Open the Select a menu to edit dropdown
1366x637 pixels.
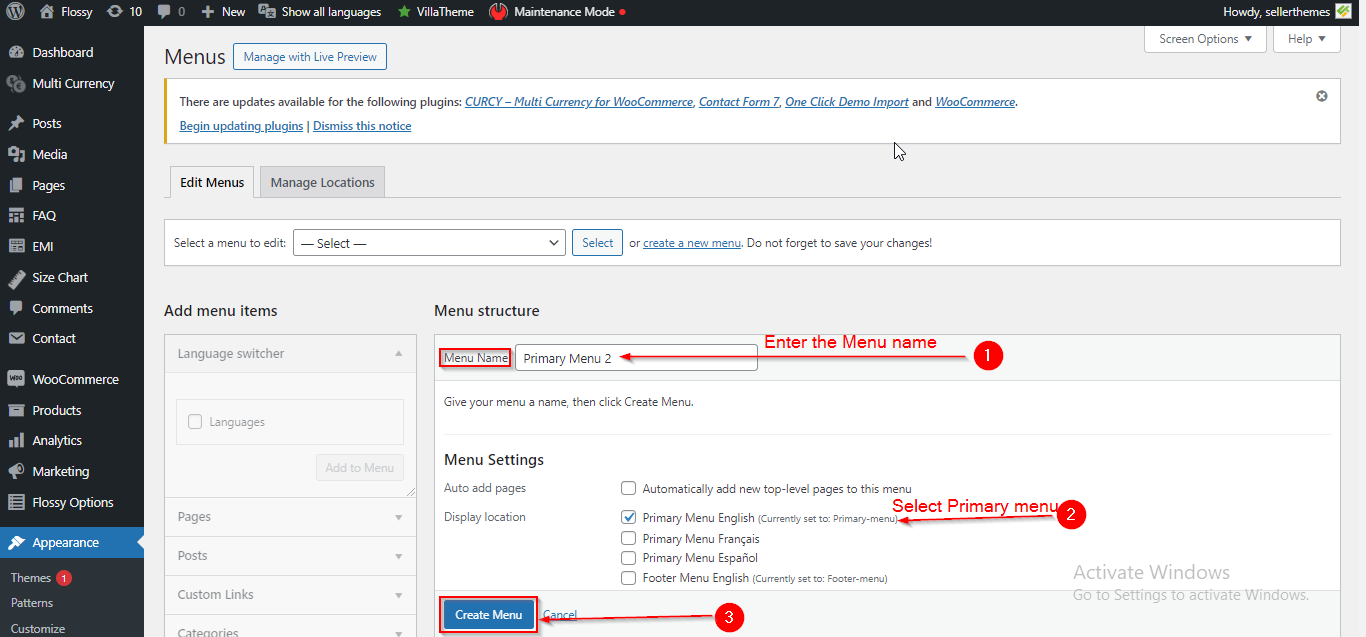coord(429,243)
